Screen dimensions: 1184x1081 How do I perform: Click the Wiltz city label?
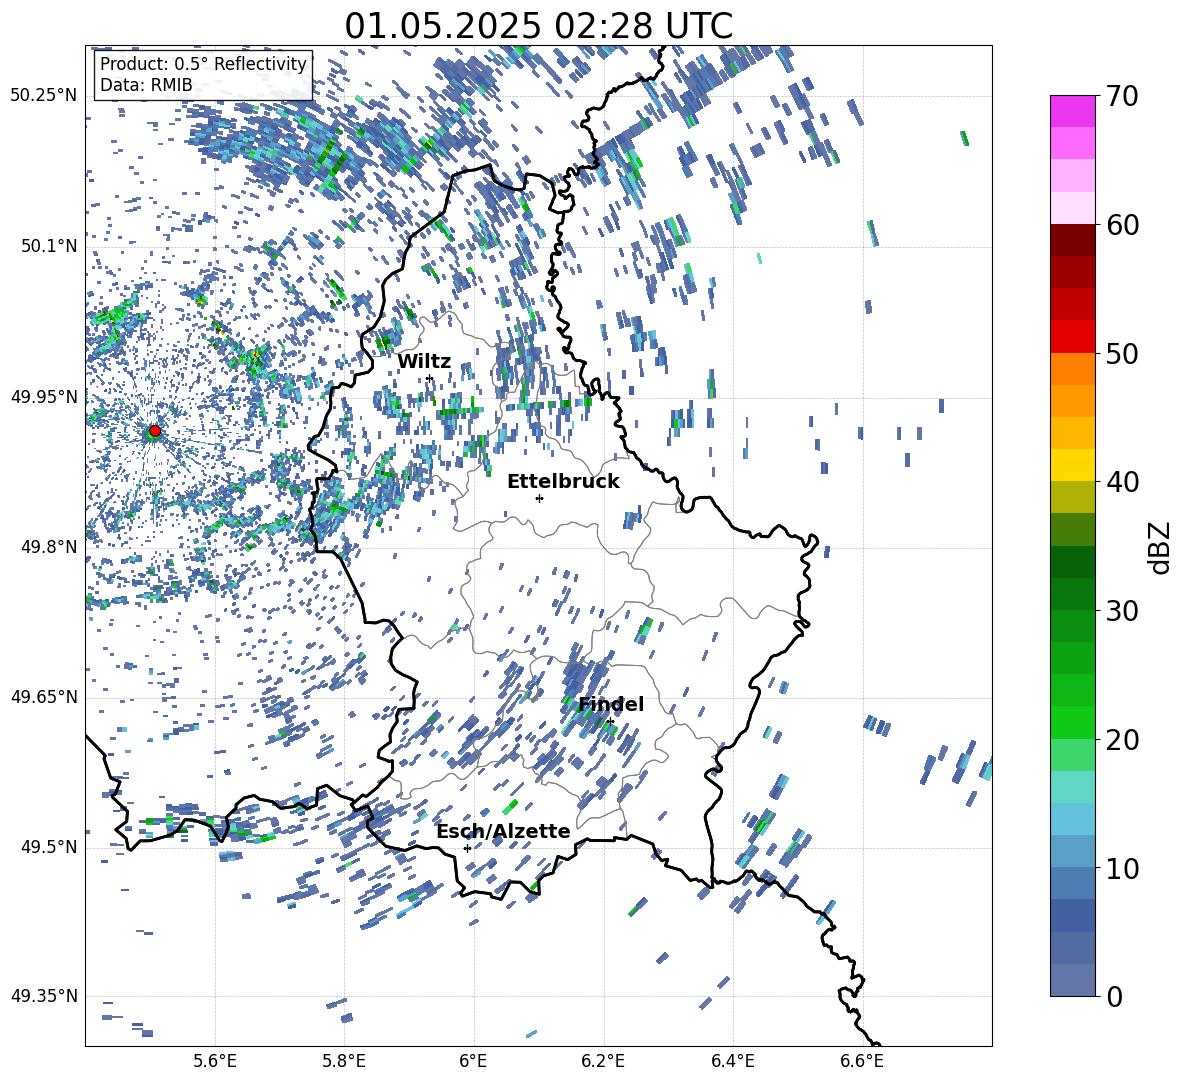pos(424,362)
